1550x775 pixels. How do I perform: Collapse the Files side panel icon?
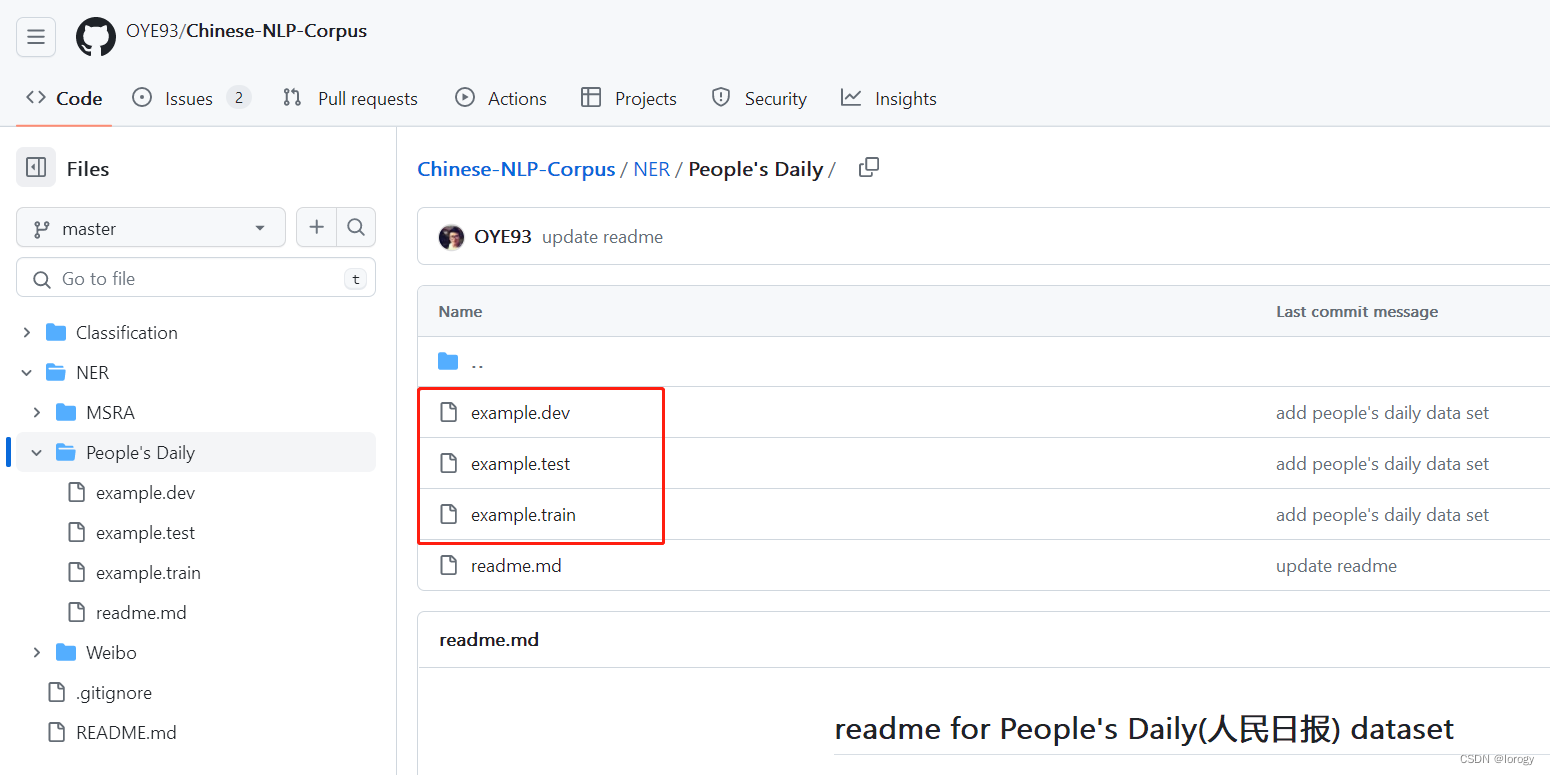tap(36, 168)
